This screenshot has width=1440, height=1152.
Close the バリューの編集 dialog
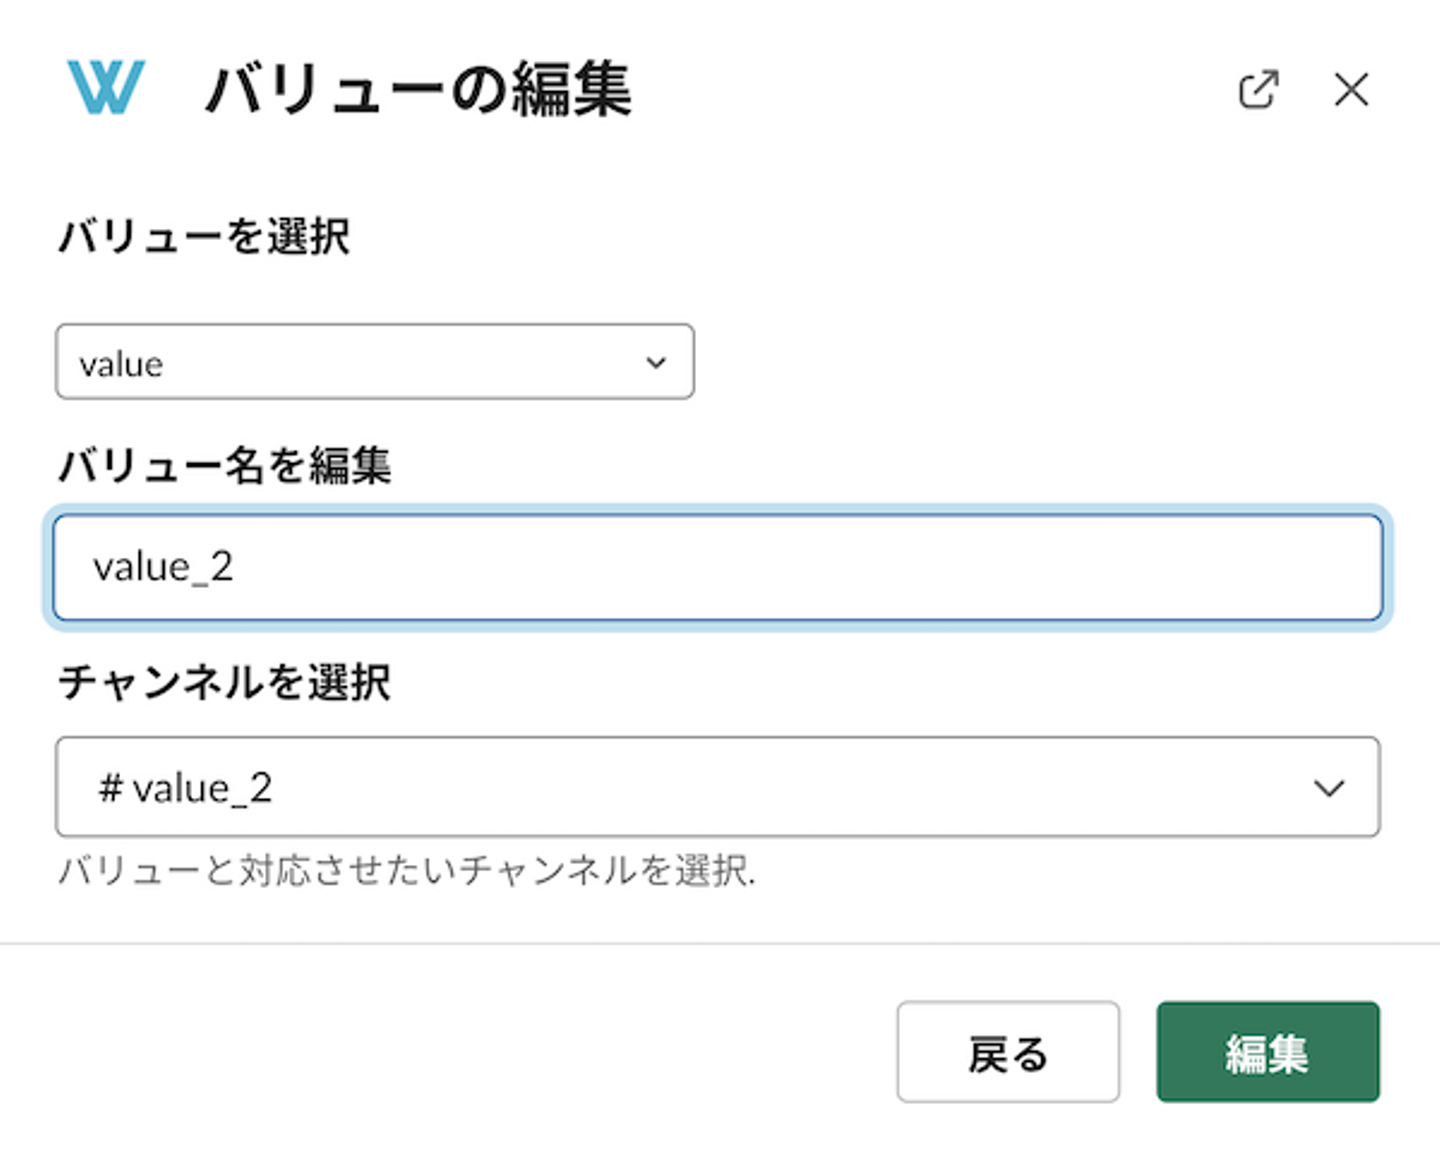(1351, 90)
